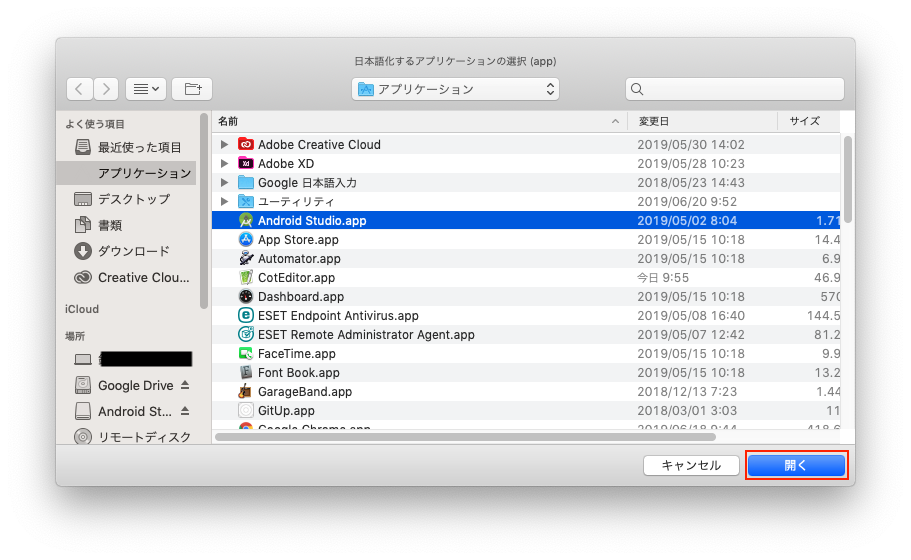Eject the Android Studio volume
This screenshot has height=560, width=911.
click(185, 411)
